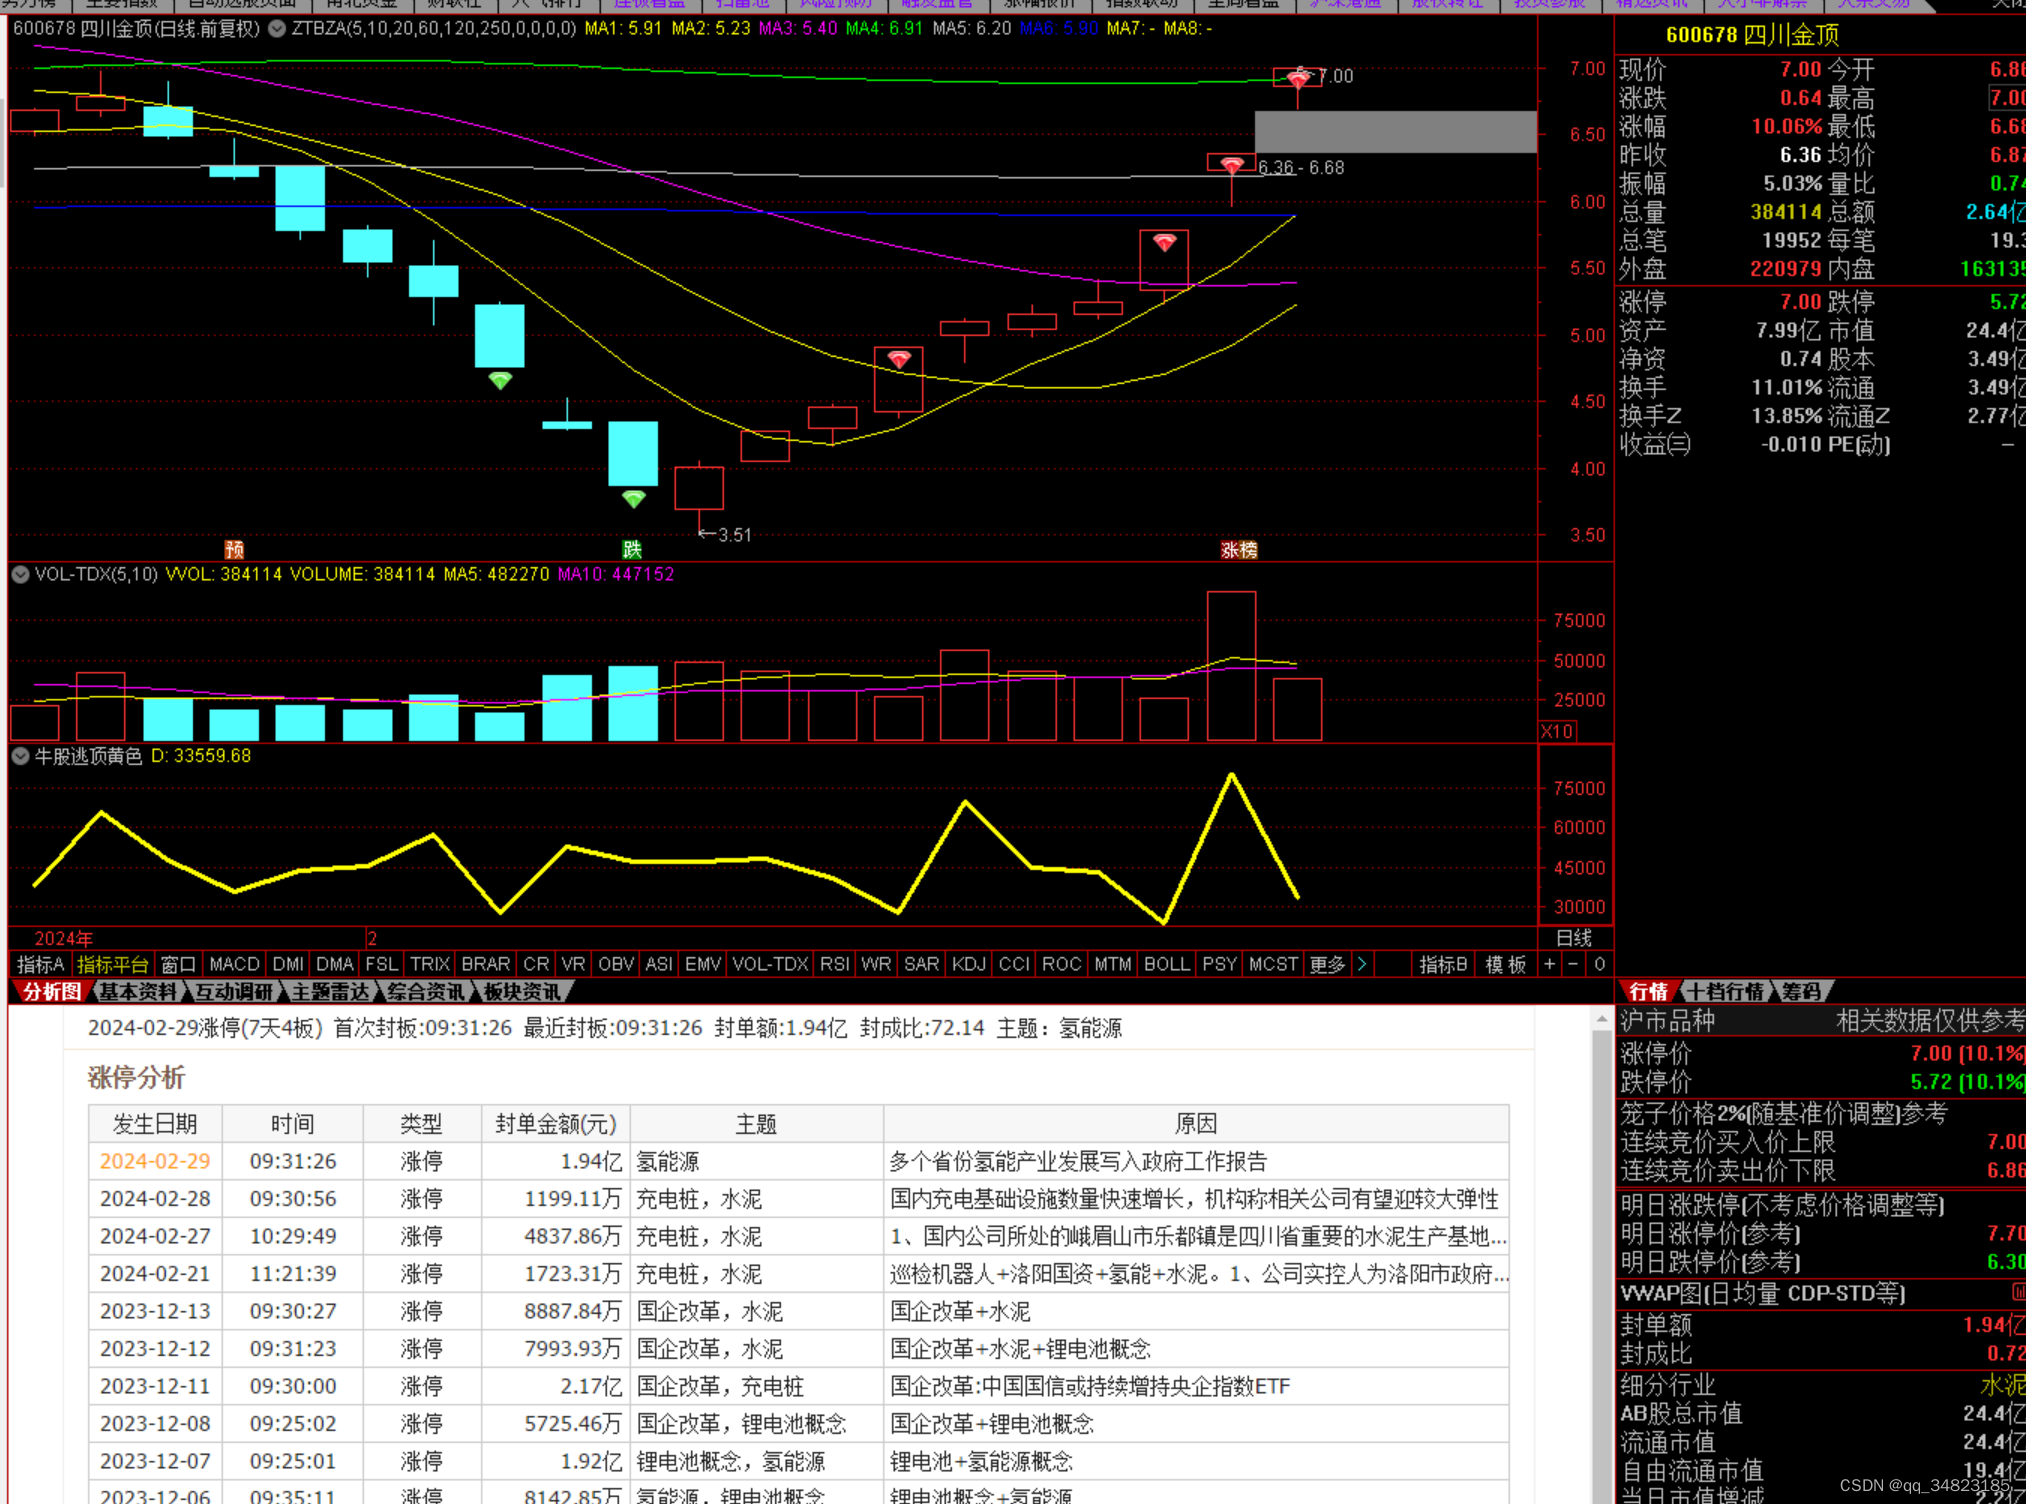Screen dimensions: 2026x1504
Task: Switch to the 互动调研 tab
Action: (x=233, y=991)
